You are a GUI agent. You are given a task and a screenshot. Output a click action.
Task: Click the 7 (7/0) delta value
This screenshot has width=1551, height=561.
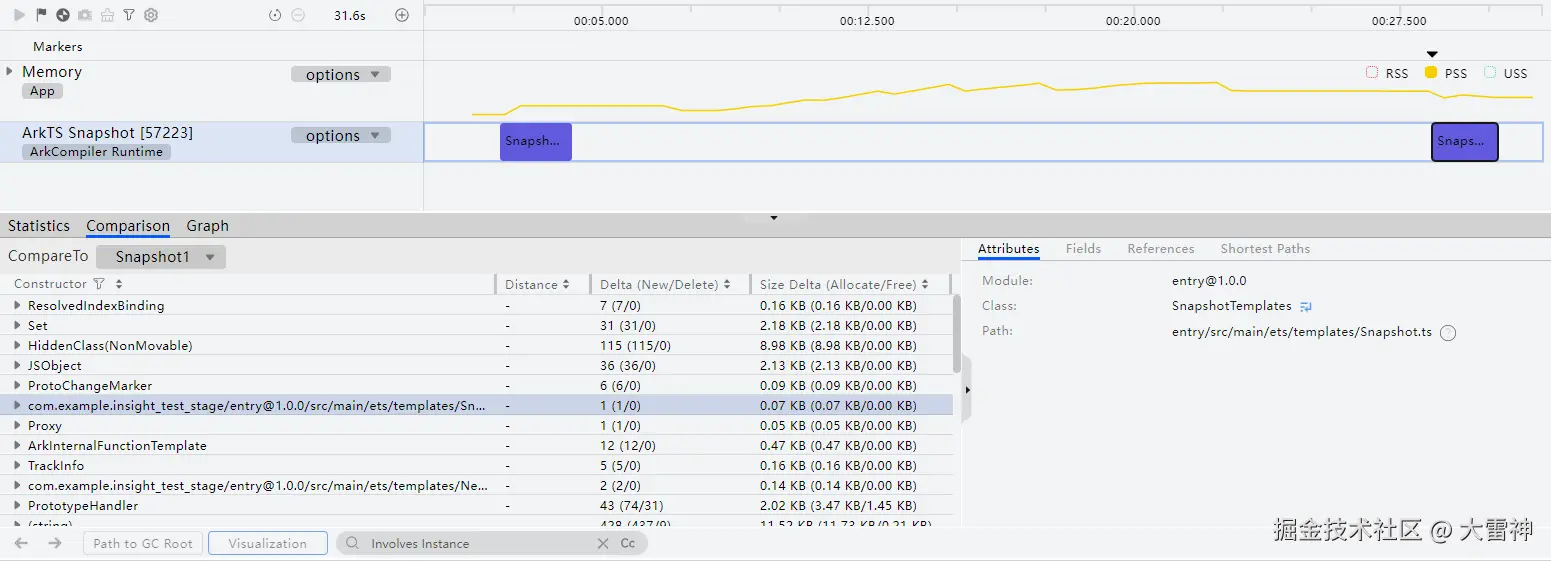pyautogui.click(x=620, y=305)
